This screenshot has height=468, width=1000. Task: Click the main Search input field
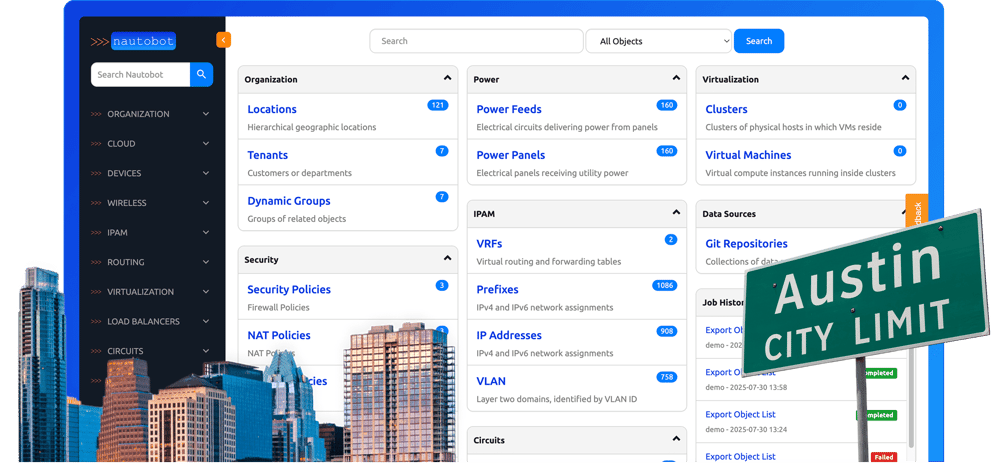pyautogui.click(x=476, y=41)
